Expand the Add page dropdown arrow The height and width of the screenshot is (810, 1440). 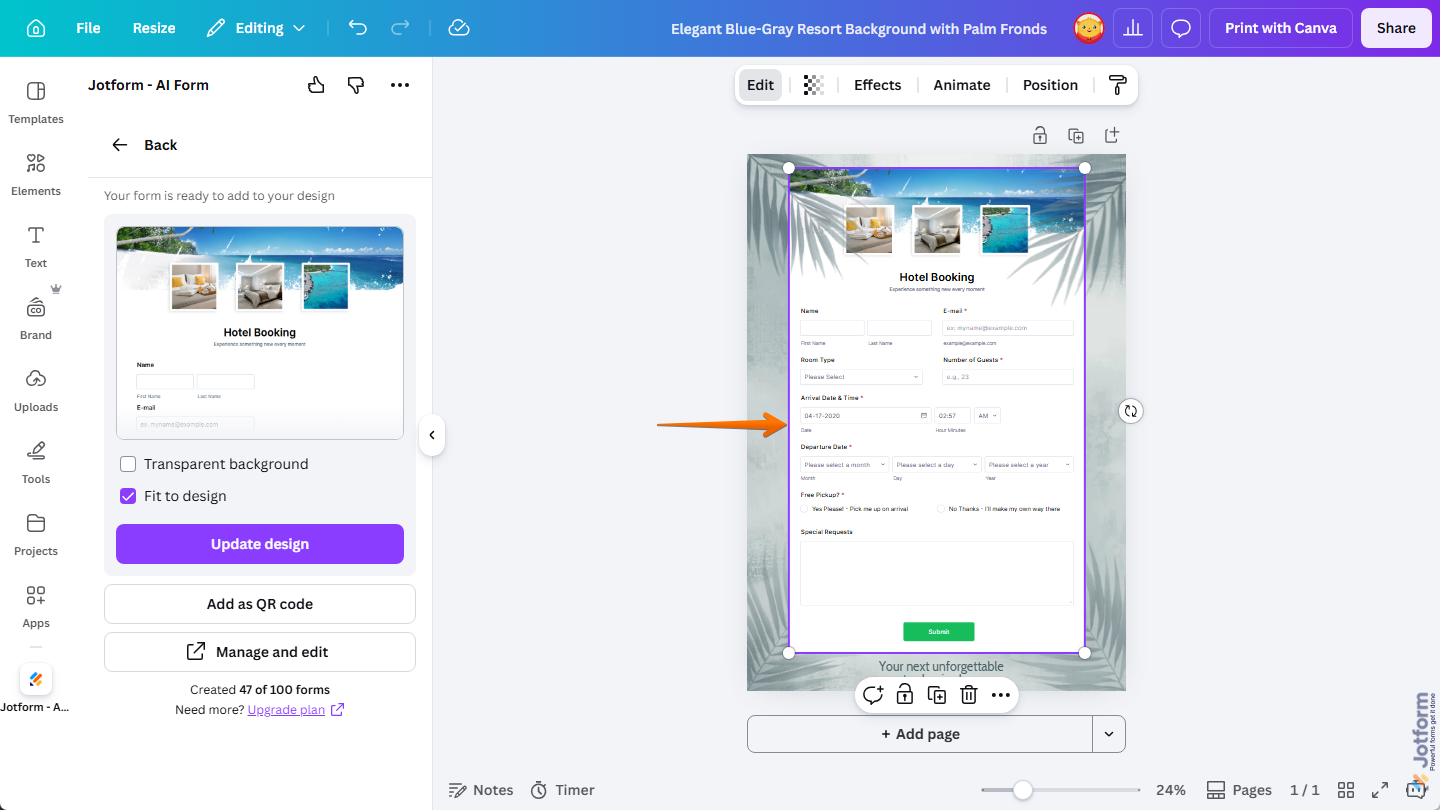tap(1109, 734)
